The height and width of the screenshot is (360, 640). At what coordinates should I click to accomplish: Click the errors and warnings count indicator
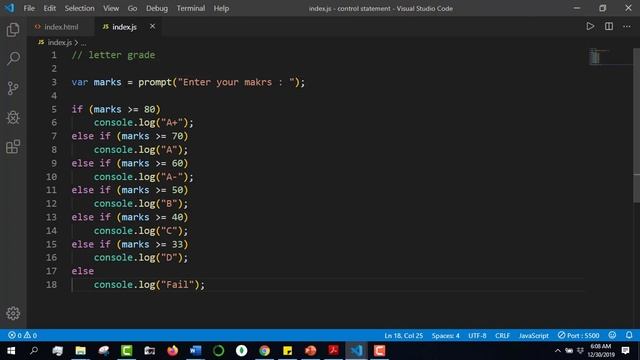coord(22,336)
